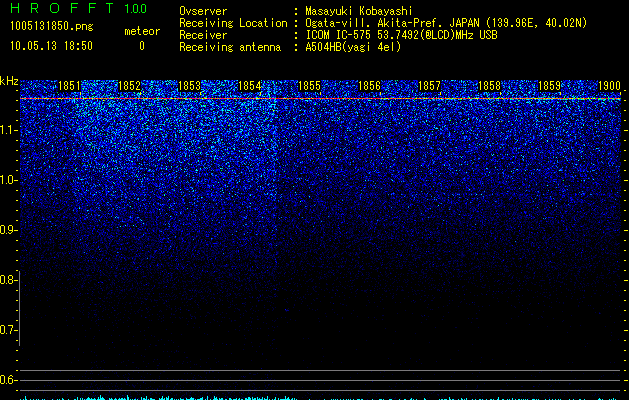
Task: Click the Ovserver label
Action: [x=203, y=11]
